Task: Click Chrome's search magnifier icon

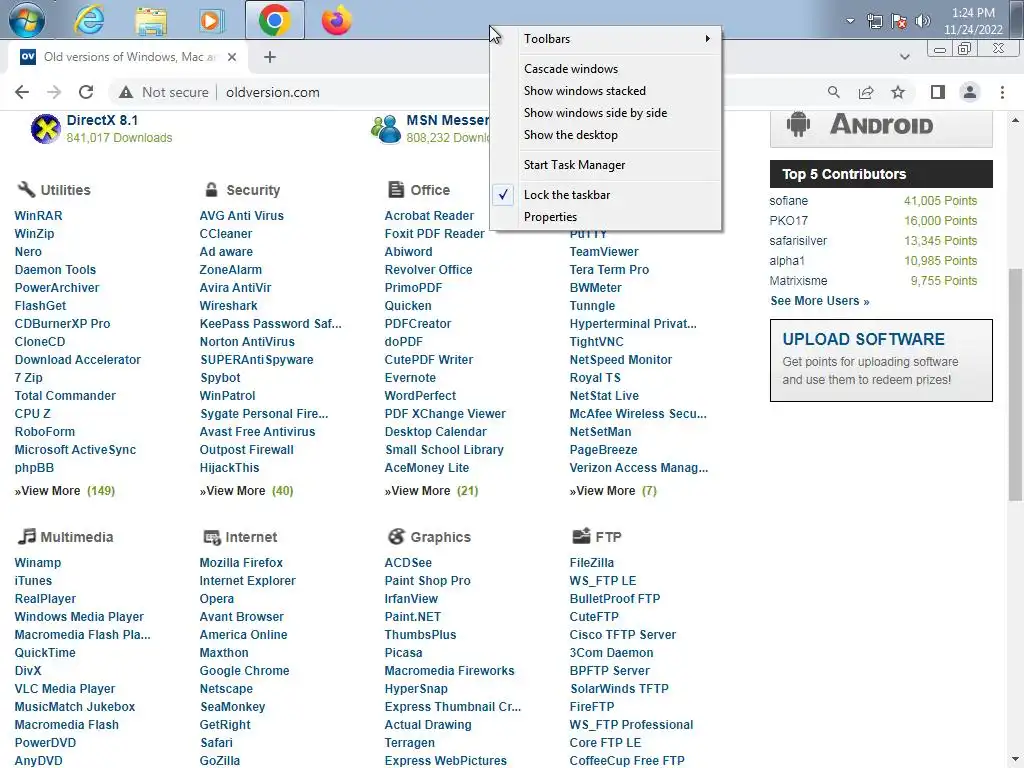Action: [x=833, y=92]
